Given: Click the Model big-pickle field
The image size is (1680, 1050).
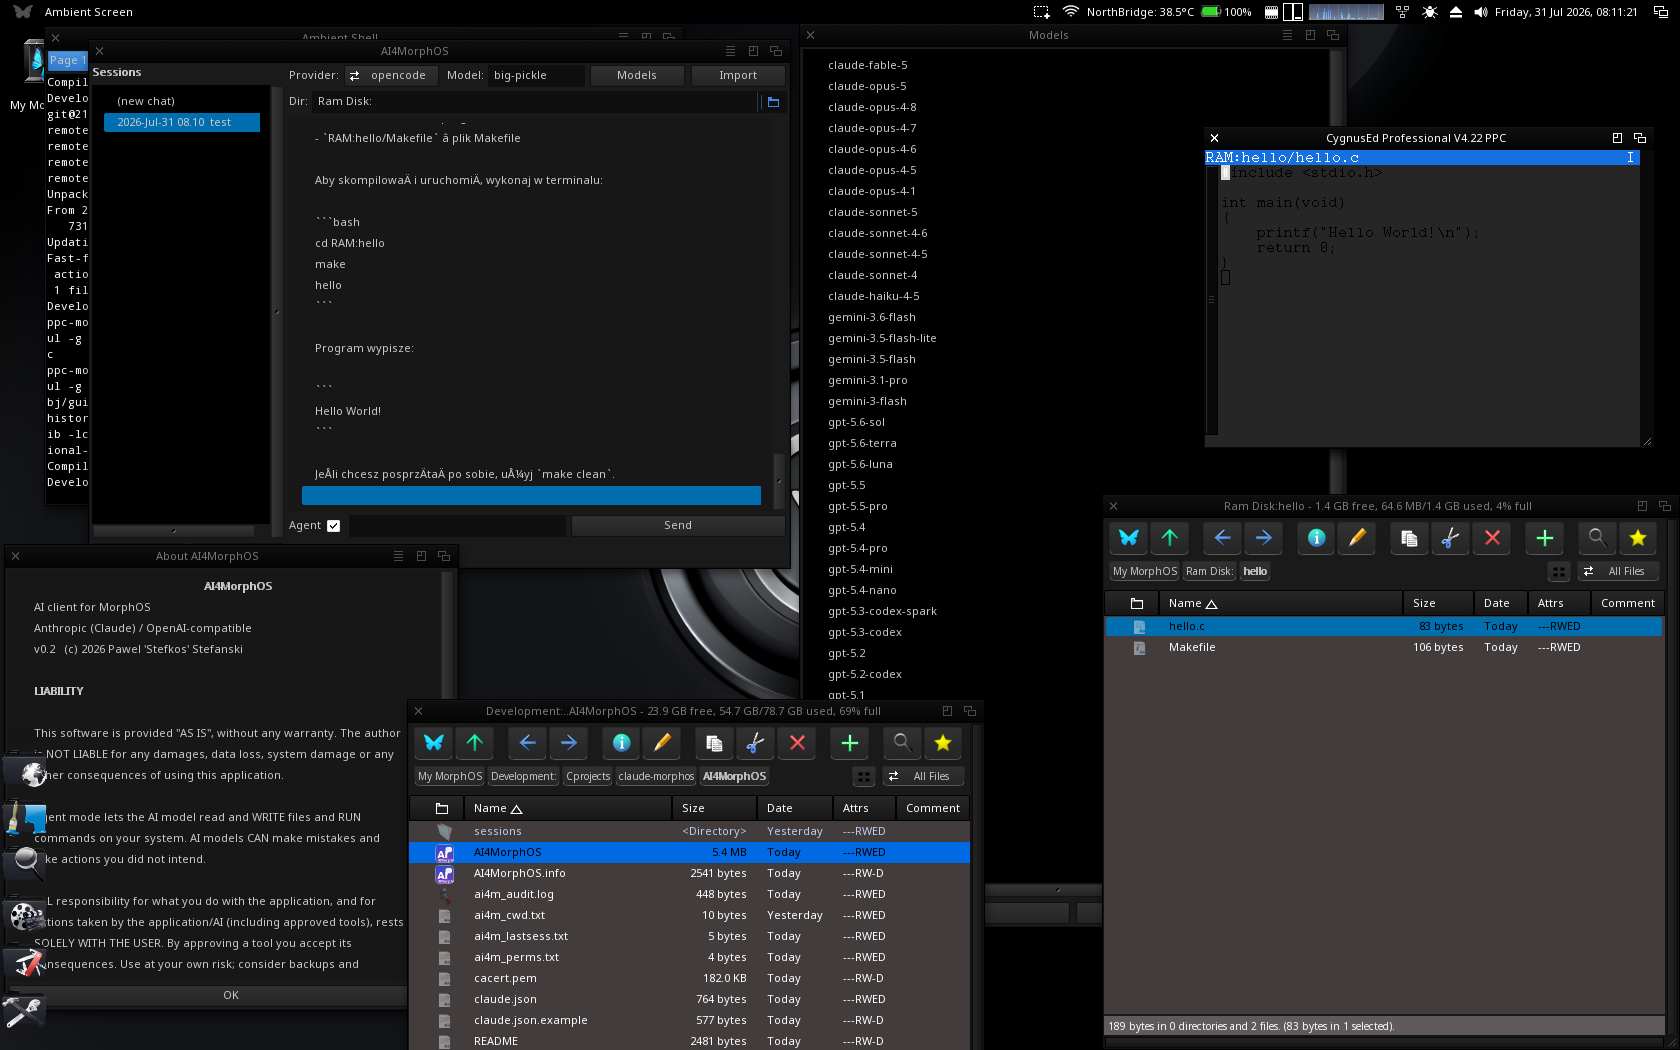Looking at the screenshot, I should click(x=536, y=76).
